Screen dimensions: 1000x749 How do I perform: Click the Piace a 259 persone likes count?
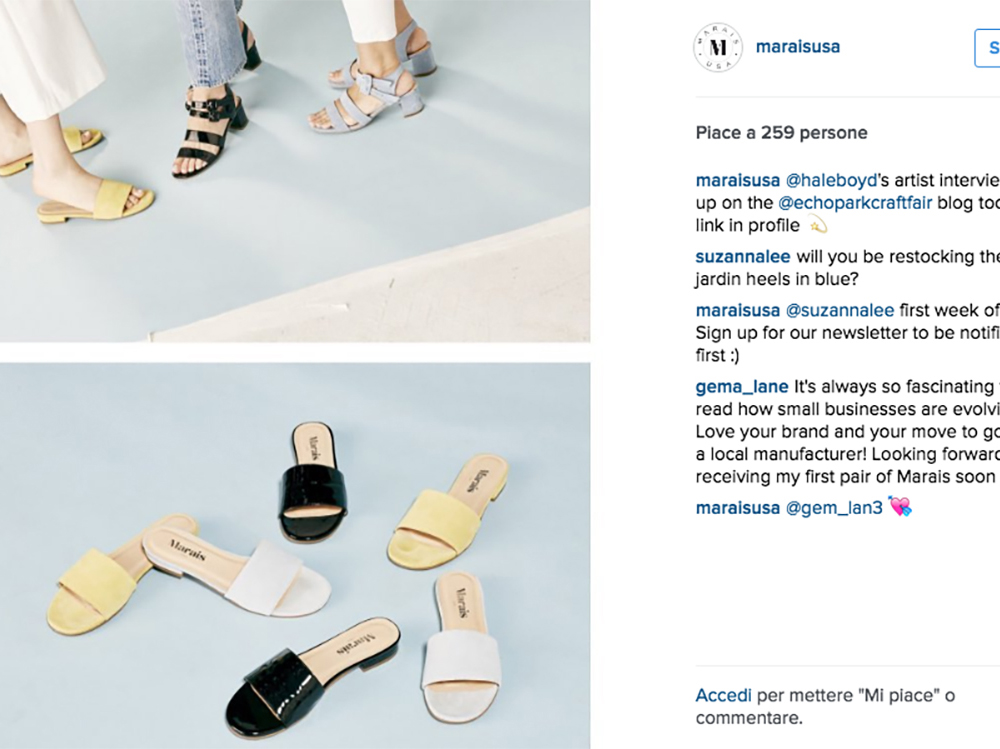781,133
